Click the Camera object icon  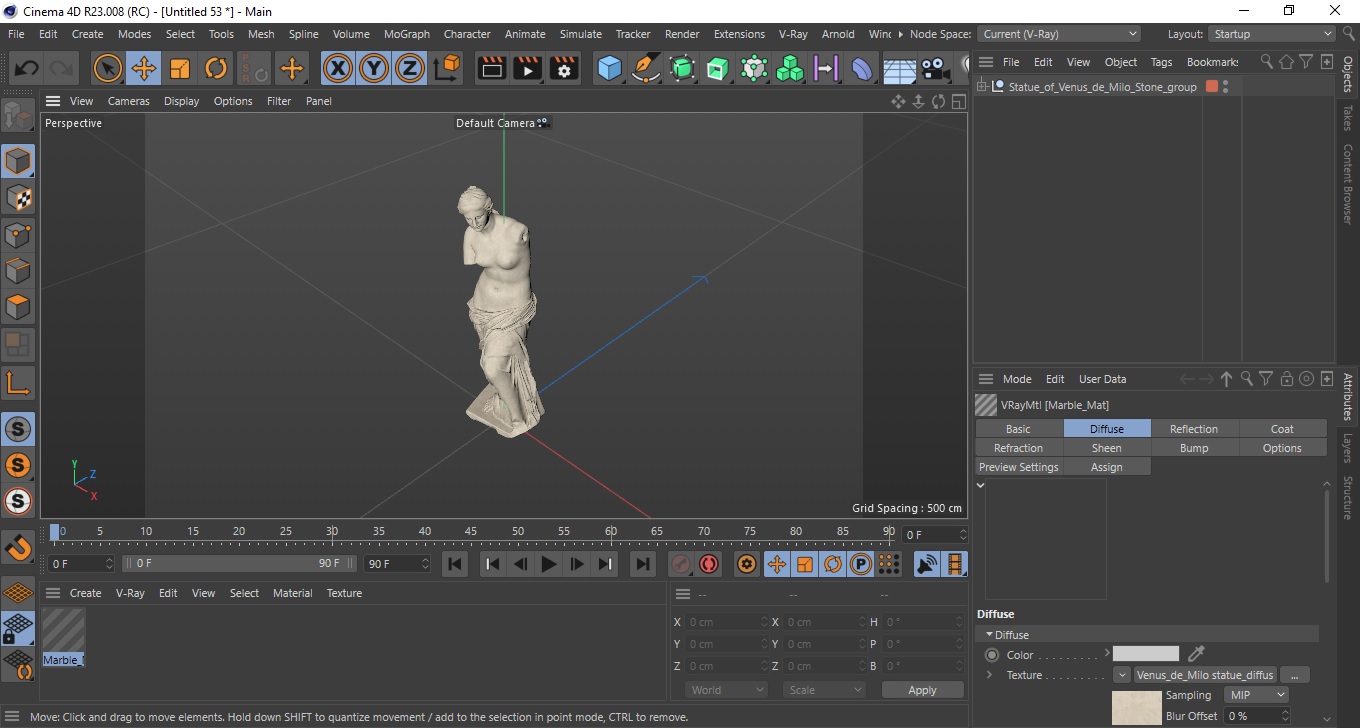coord(935,68)
